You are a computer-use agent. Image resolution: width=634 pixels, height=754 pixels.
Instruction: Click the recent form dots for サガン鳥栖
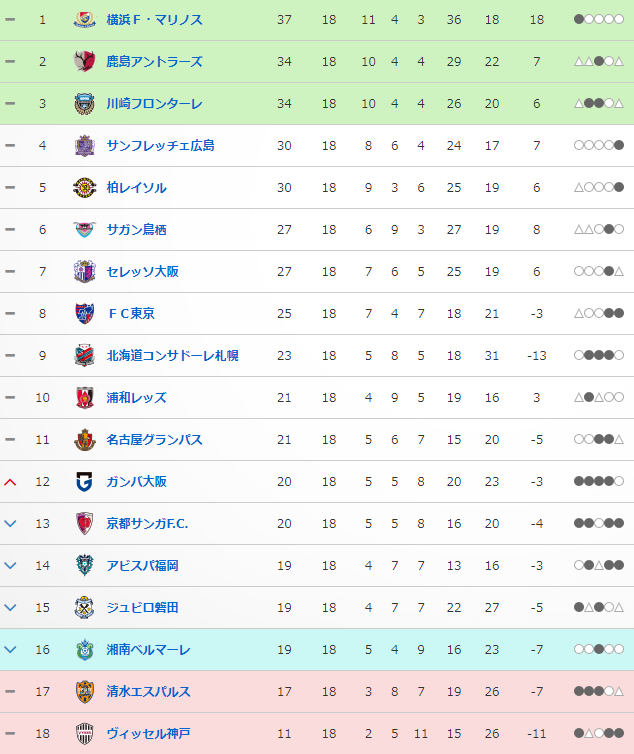tap(599, 229)
